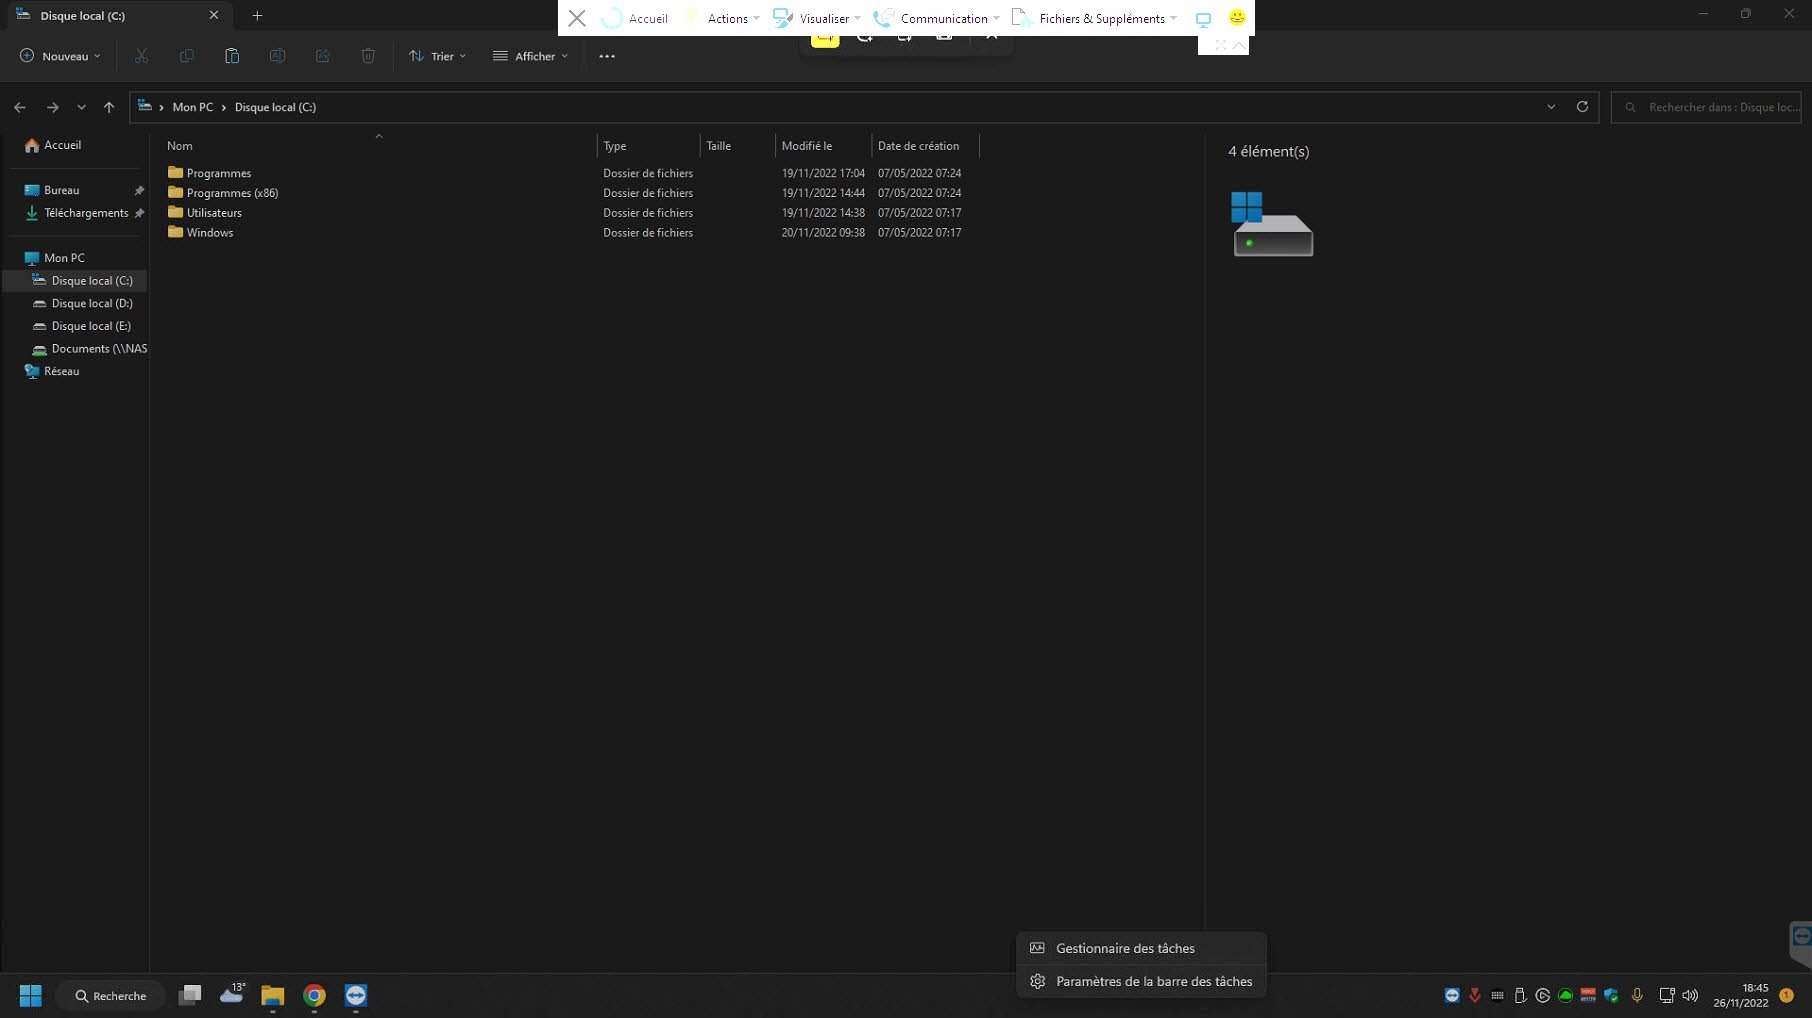This screenshot has height=1018, width=1812.
Task: Select Disque local (D:) in sidebar
Action: point(91,303)
